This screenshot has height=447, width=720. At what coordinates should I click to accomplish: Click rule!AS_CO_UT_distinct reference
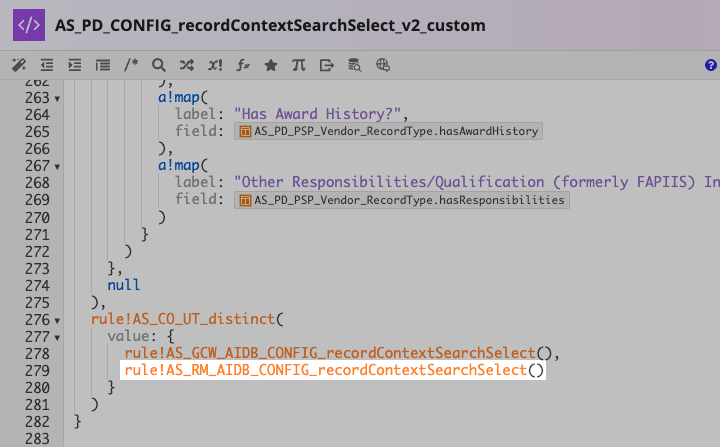[183, 319]
